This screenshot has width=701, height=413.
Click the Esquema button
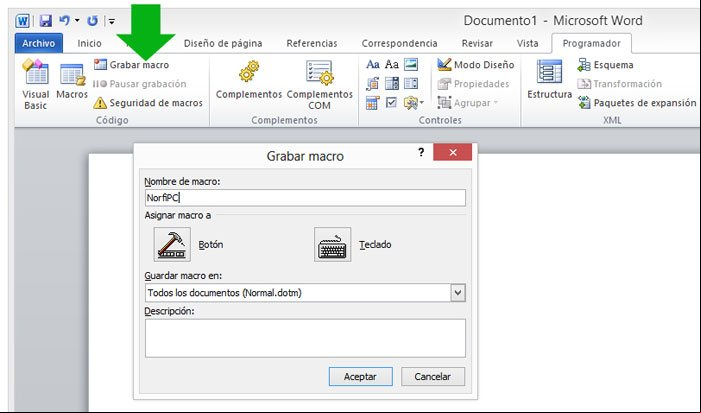pyautogui.click(x=605, y=65)
